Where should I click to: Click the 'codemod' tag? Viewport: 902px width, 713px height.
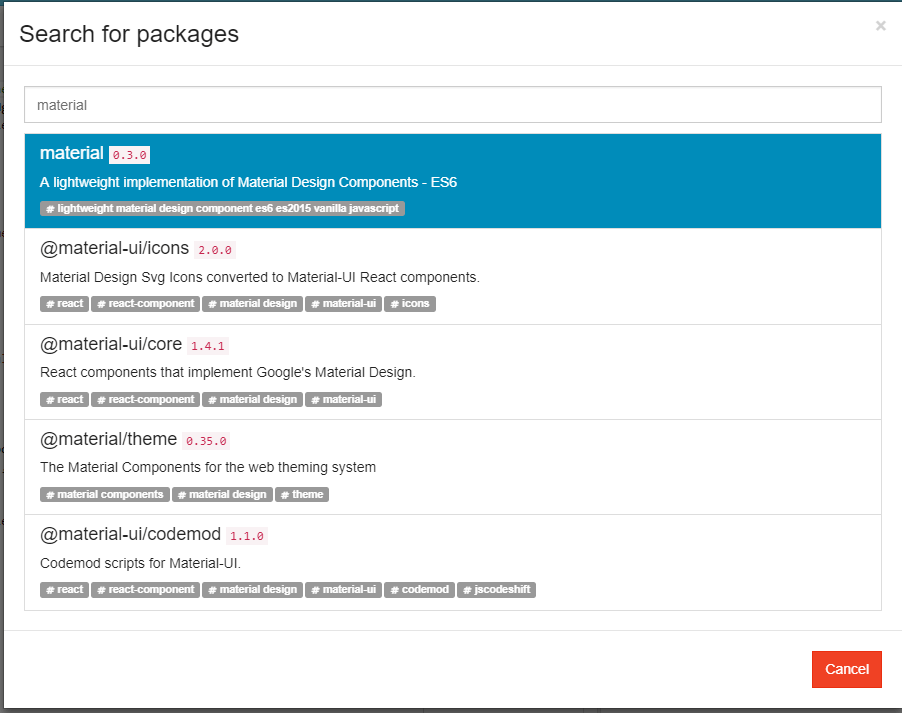(419, 589)
